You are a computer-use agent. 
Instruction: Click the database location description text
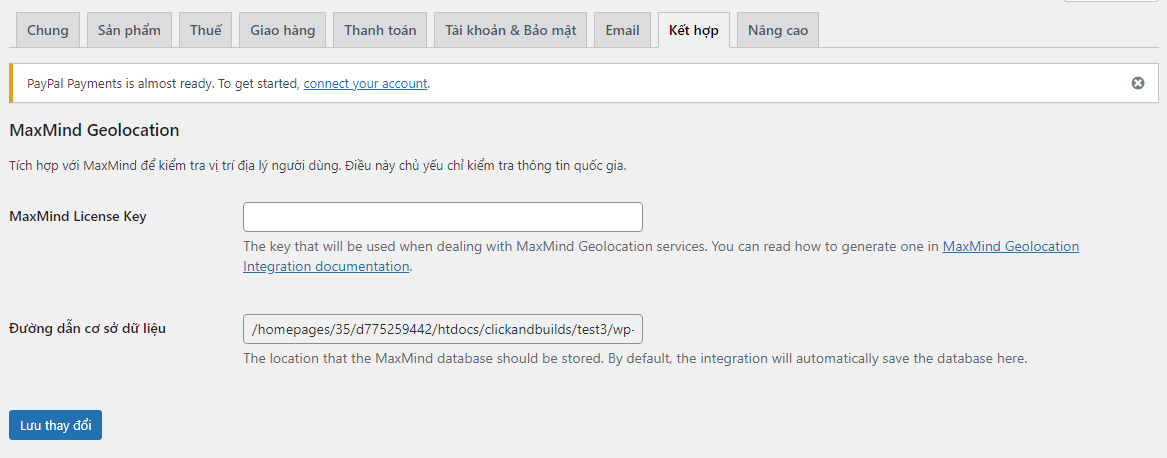click(634, 358)
